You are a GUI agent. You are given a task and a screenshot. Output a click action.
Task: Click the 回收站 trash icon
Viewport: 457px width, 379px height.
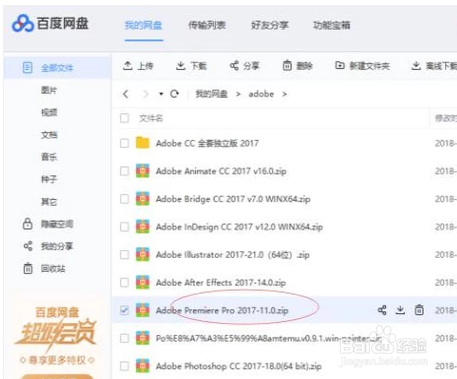(x=28, y=268)
